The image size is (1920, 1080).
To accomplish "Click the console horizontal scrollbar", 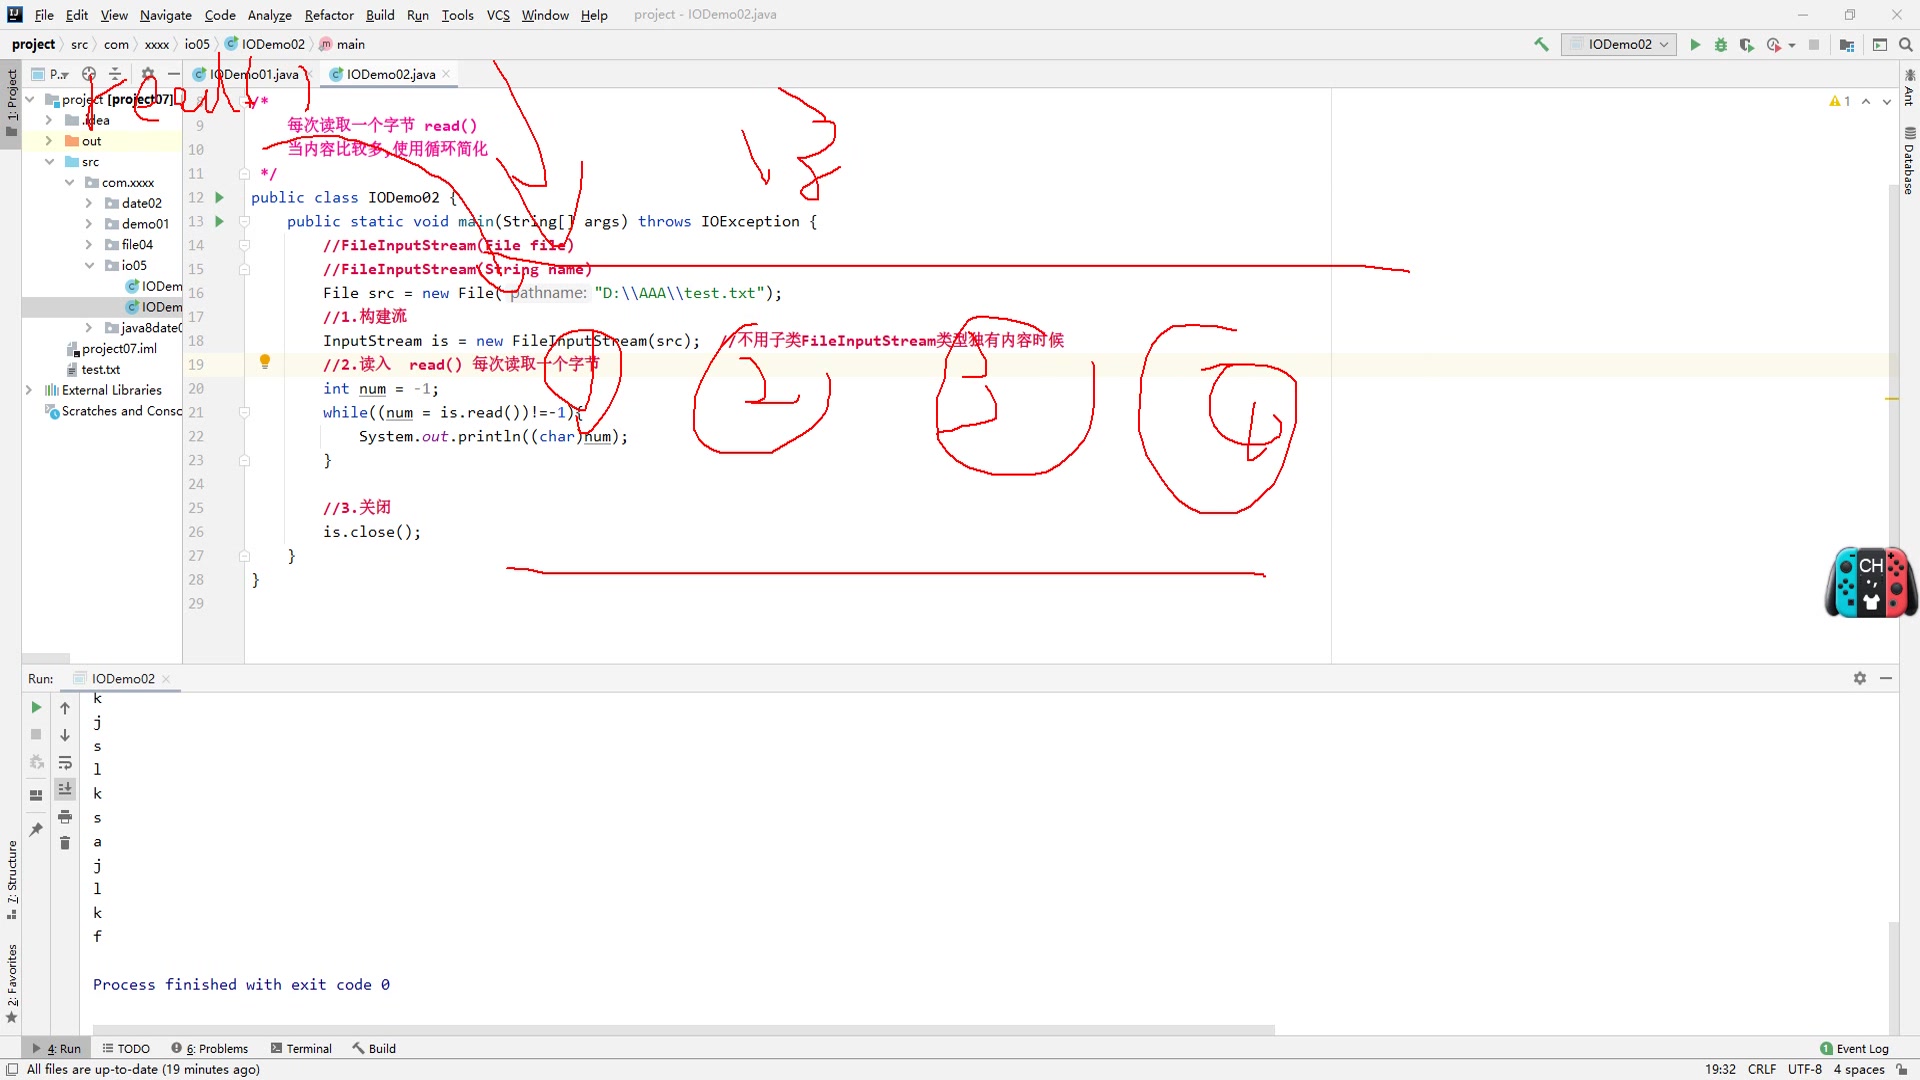I will (x=683, y=1029).
